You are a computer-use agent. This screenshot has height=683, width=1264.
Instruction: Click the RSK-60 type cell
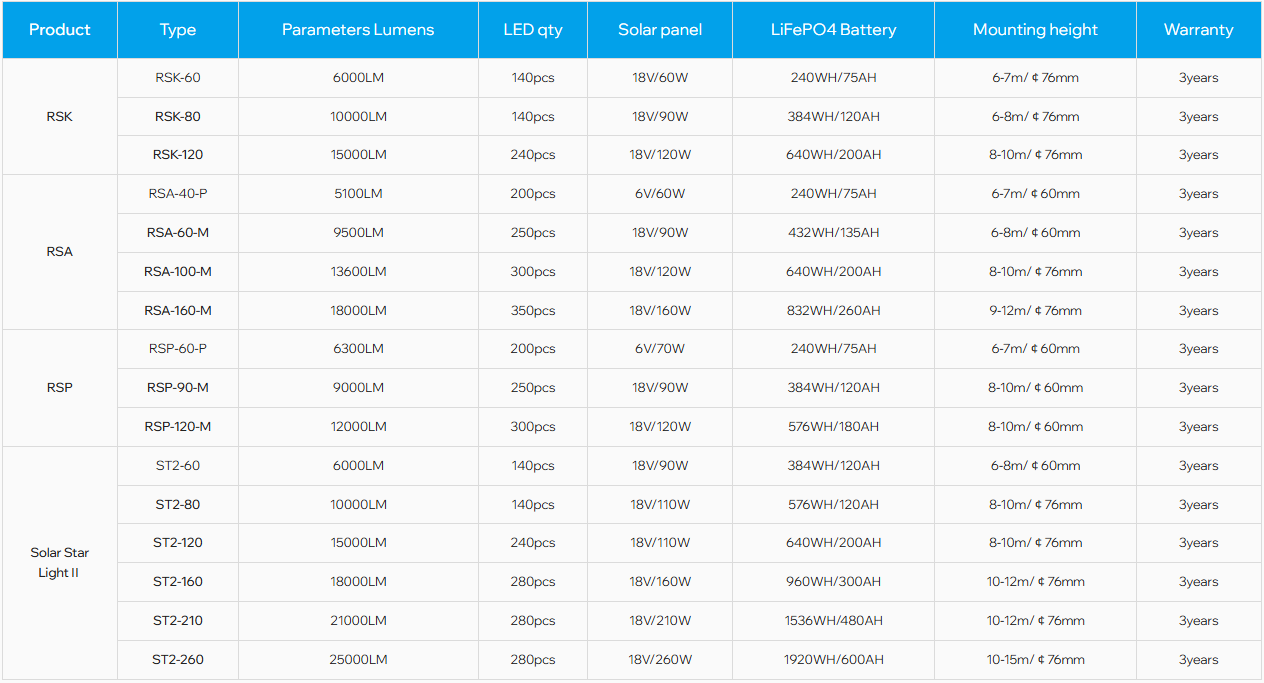click(178, 78)
